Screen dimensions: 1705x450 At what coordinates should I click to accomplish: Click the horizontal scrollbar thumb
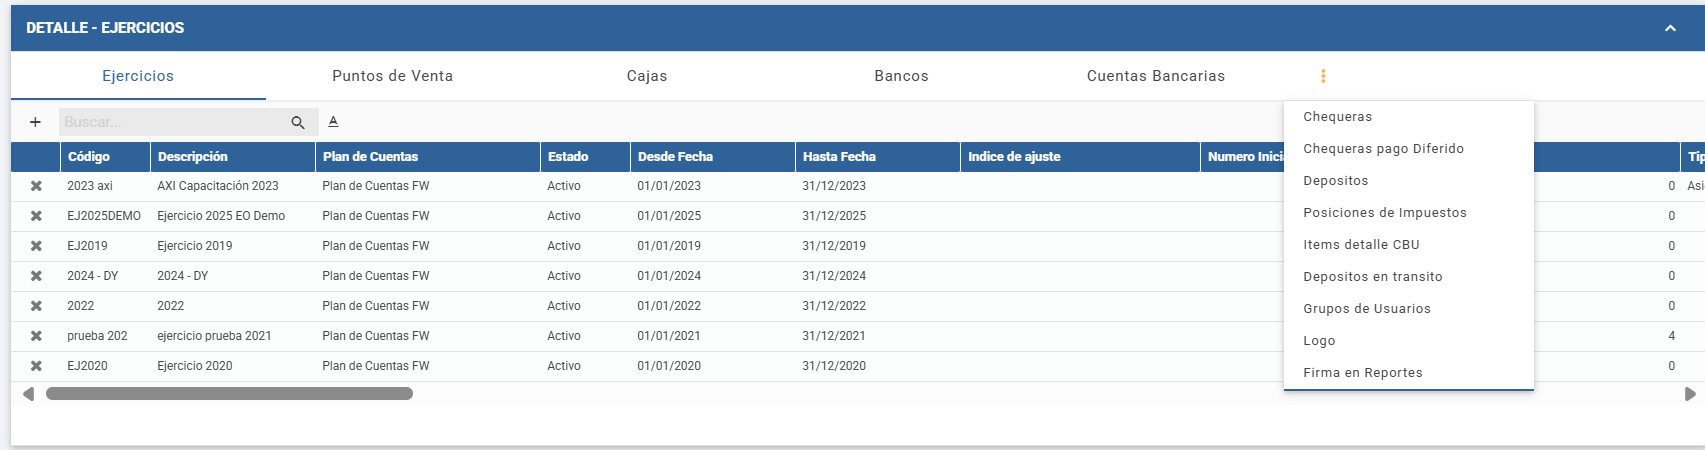pos(229,394)
